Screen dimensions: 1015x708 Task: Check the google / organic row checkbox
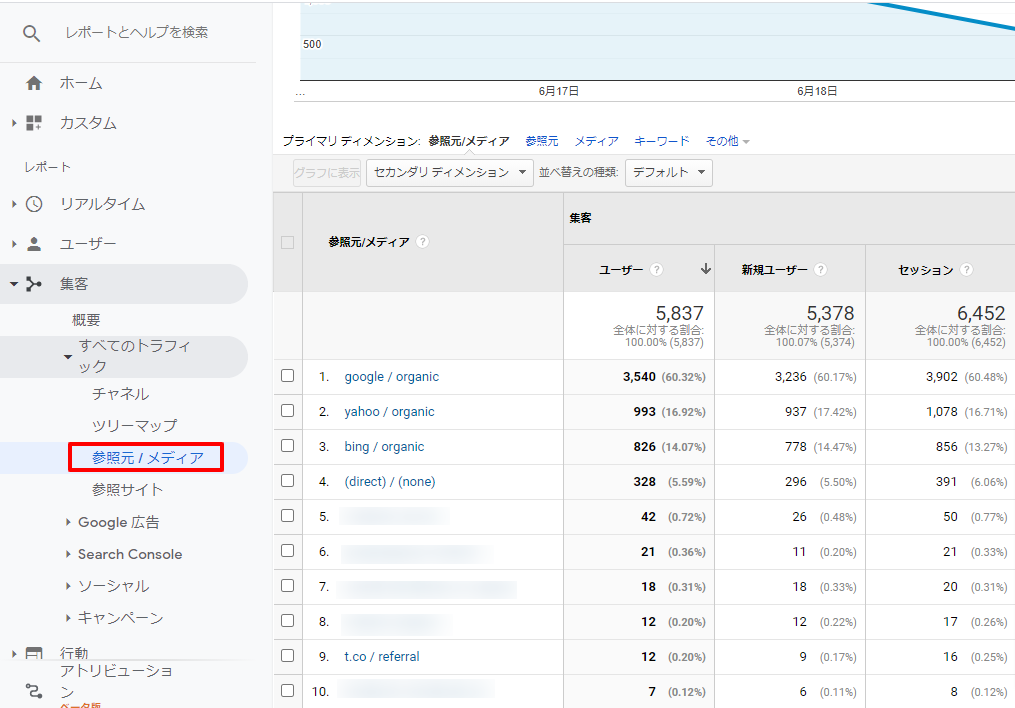coord(288,376)
